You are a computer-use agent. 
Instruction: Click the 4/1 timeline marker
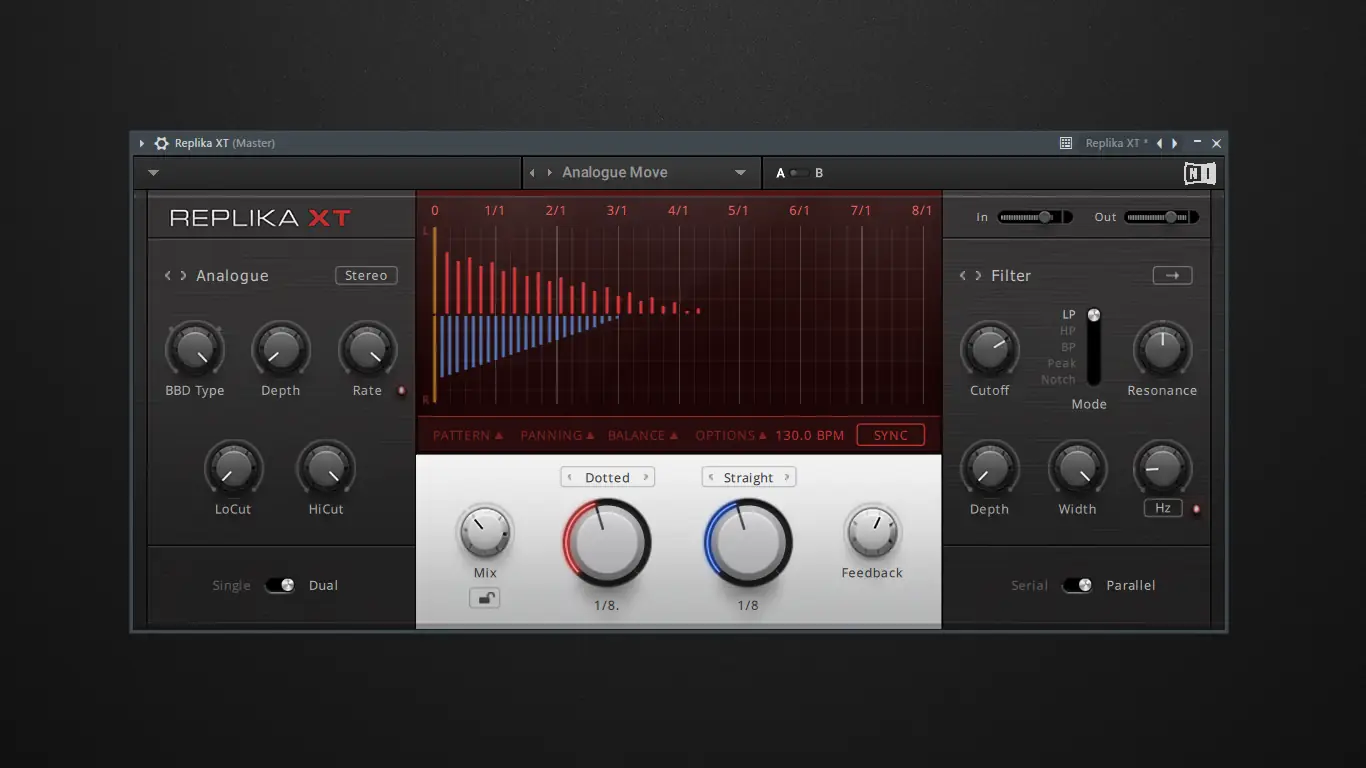point(678,211)
